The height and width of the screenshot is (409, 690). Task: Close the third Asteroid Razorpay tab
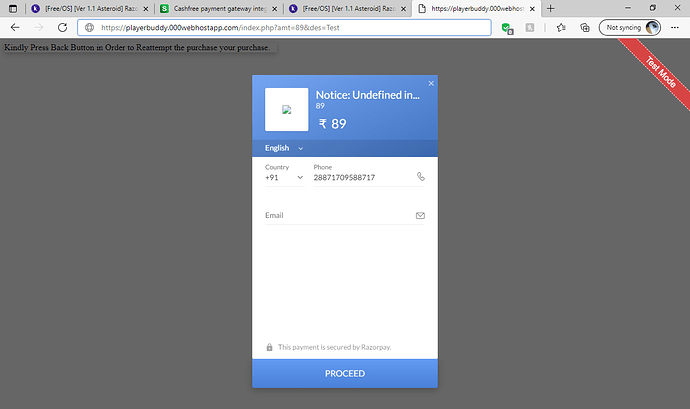click(403, 8)
